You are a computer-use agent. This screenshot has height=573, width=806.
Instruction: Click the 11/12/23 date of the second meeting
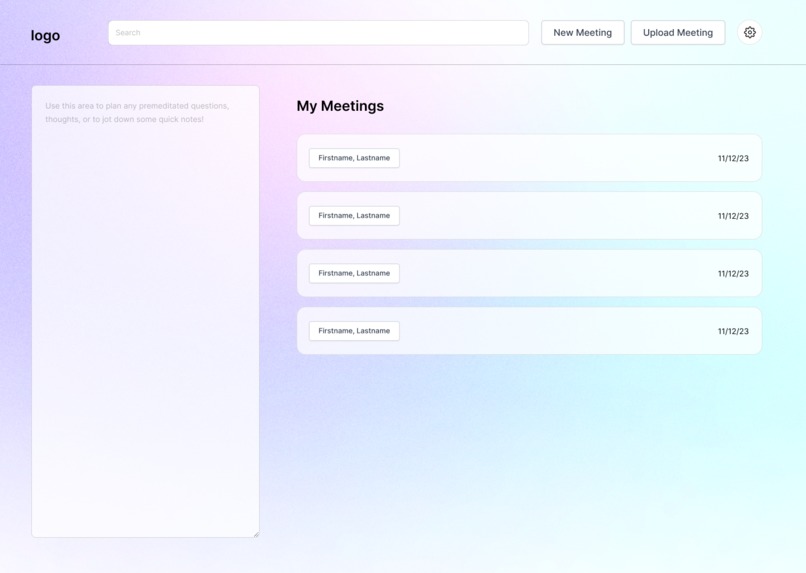pyautogui.click(x=733, y=216)
